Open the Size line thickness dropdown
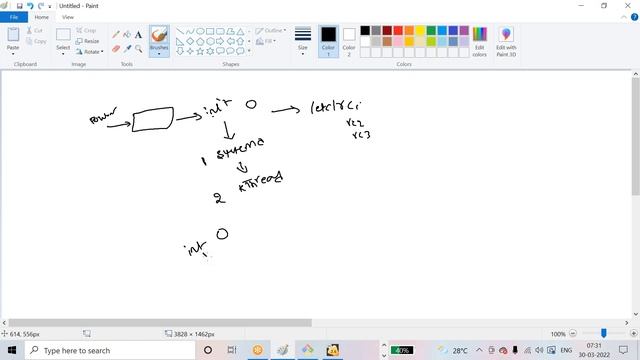640x360 pixels. [303, 41]
